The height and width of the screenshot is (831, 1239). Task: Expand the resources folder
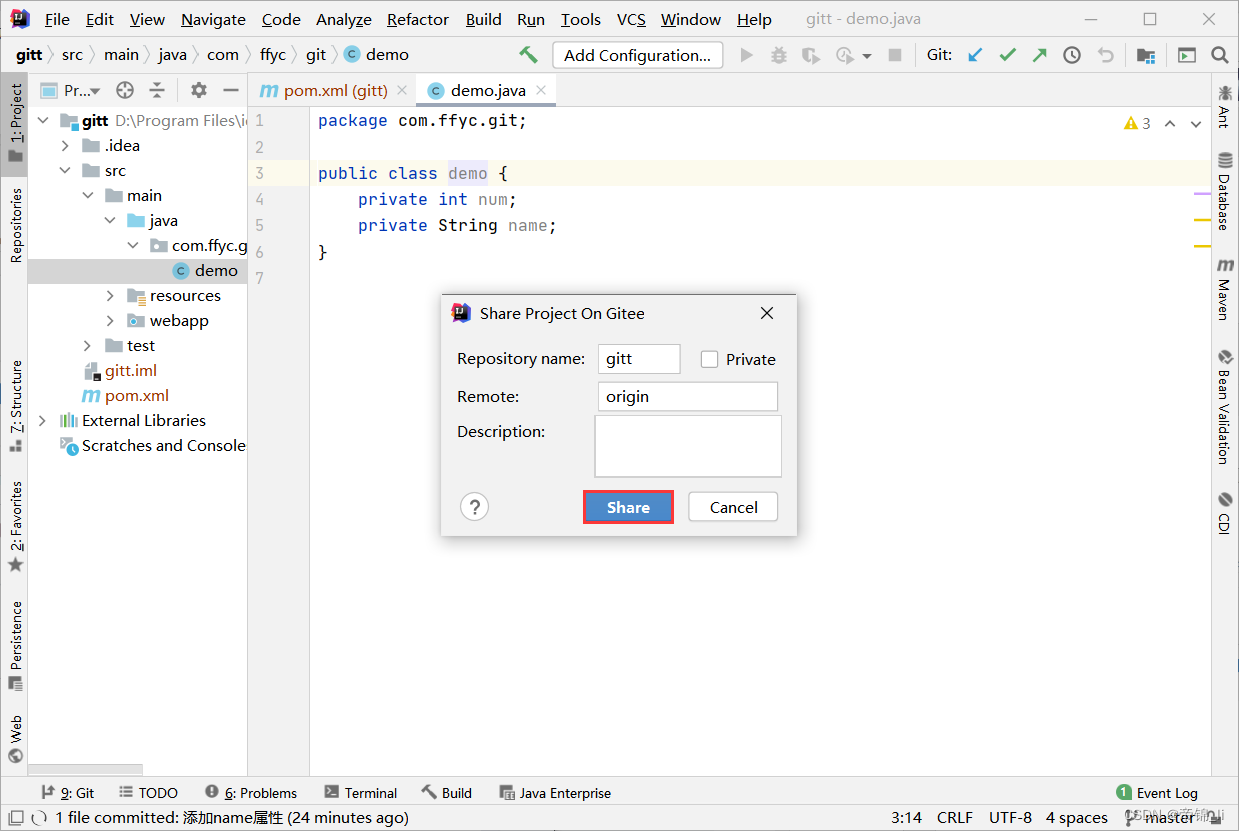click(x=110, y=295)
